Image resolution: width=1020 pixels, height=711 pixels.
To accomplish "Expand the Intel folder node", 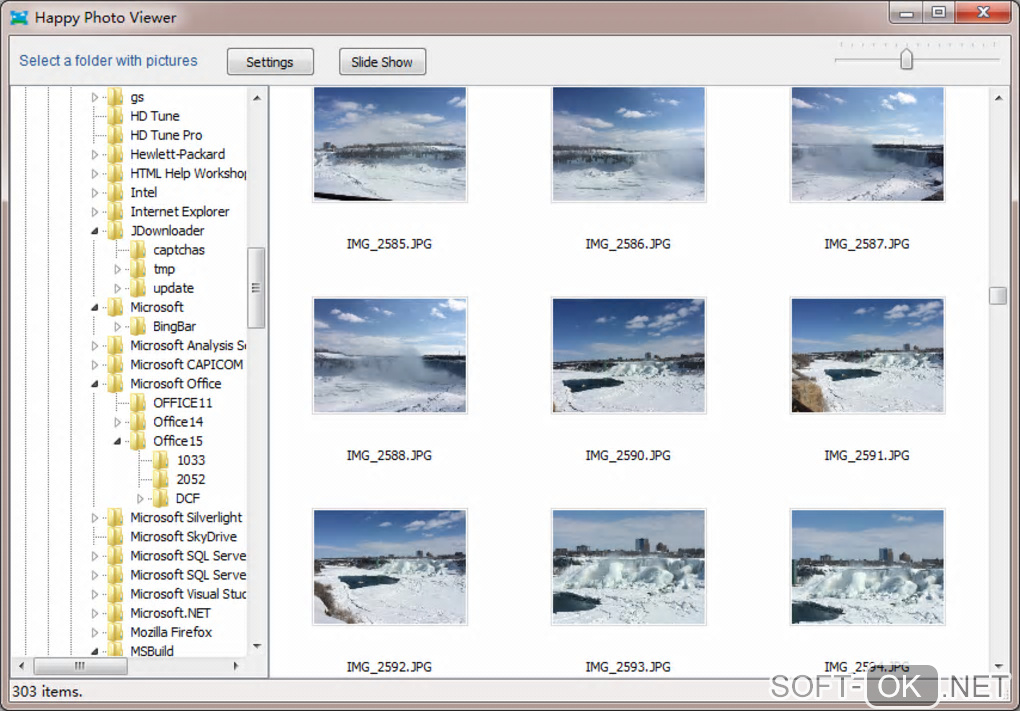I will 95,193.
